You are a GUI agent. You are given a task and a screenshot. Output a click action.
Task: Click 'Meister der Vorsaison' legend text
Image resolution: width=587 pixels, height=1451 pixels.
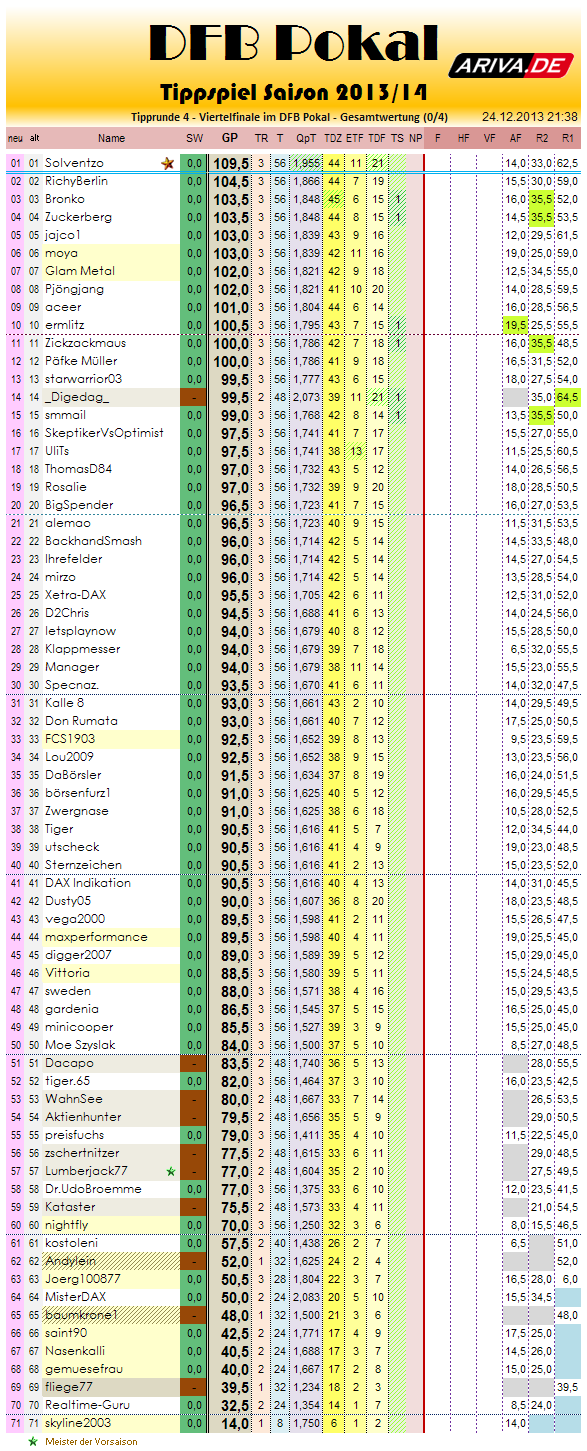tap(91, 1442)
